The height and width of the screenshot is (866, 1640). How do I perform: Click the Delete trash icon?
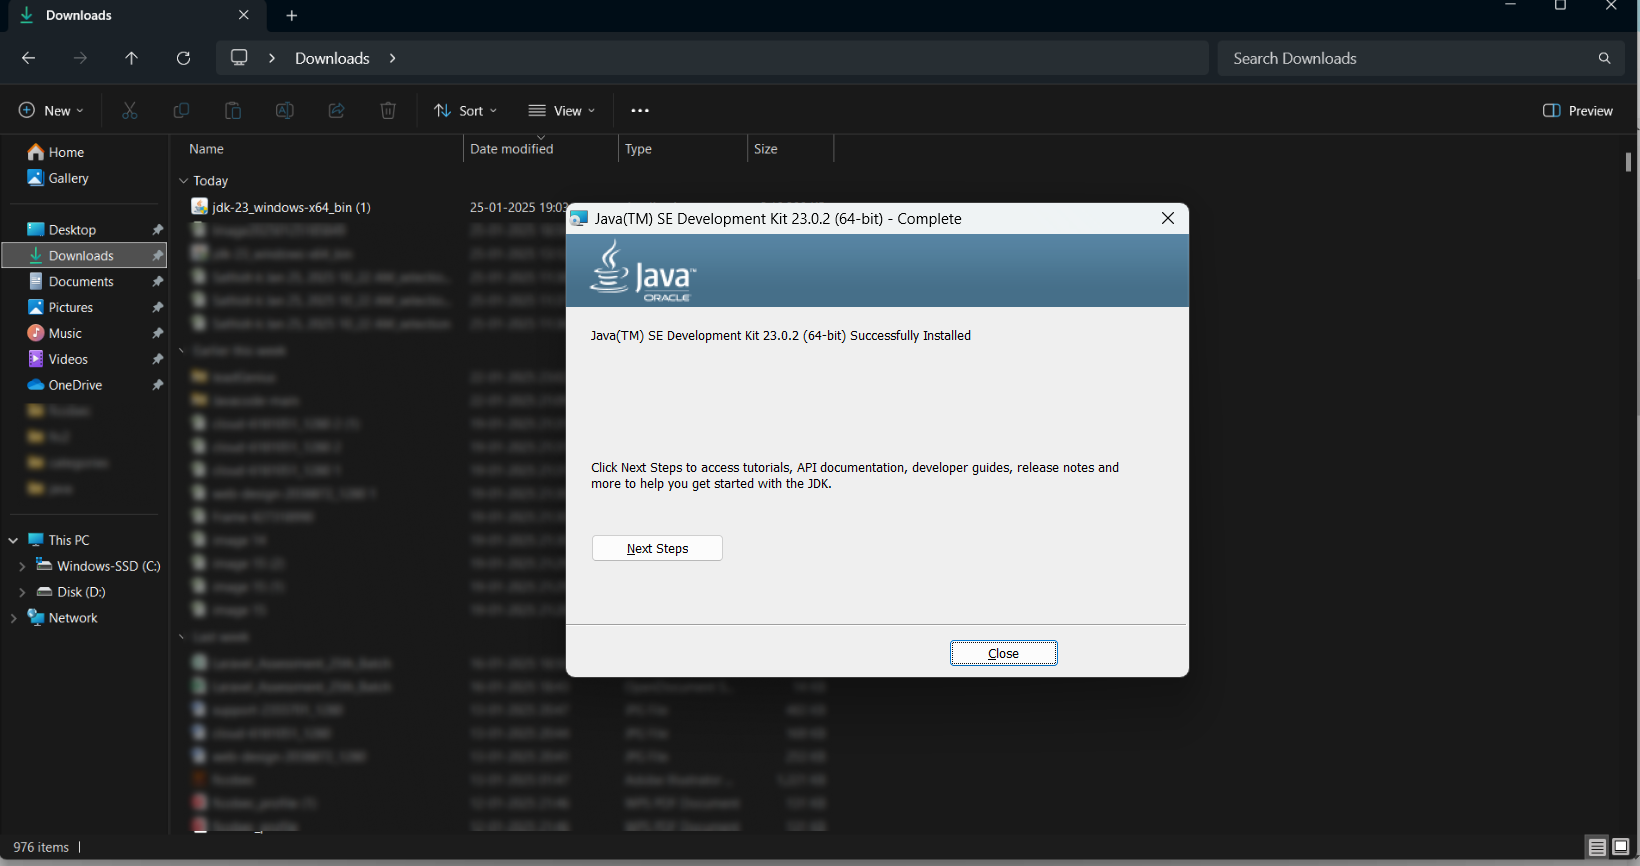coord(388,110)
